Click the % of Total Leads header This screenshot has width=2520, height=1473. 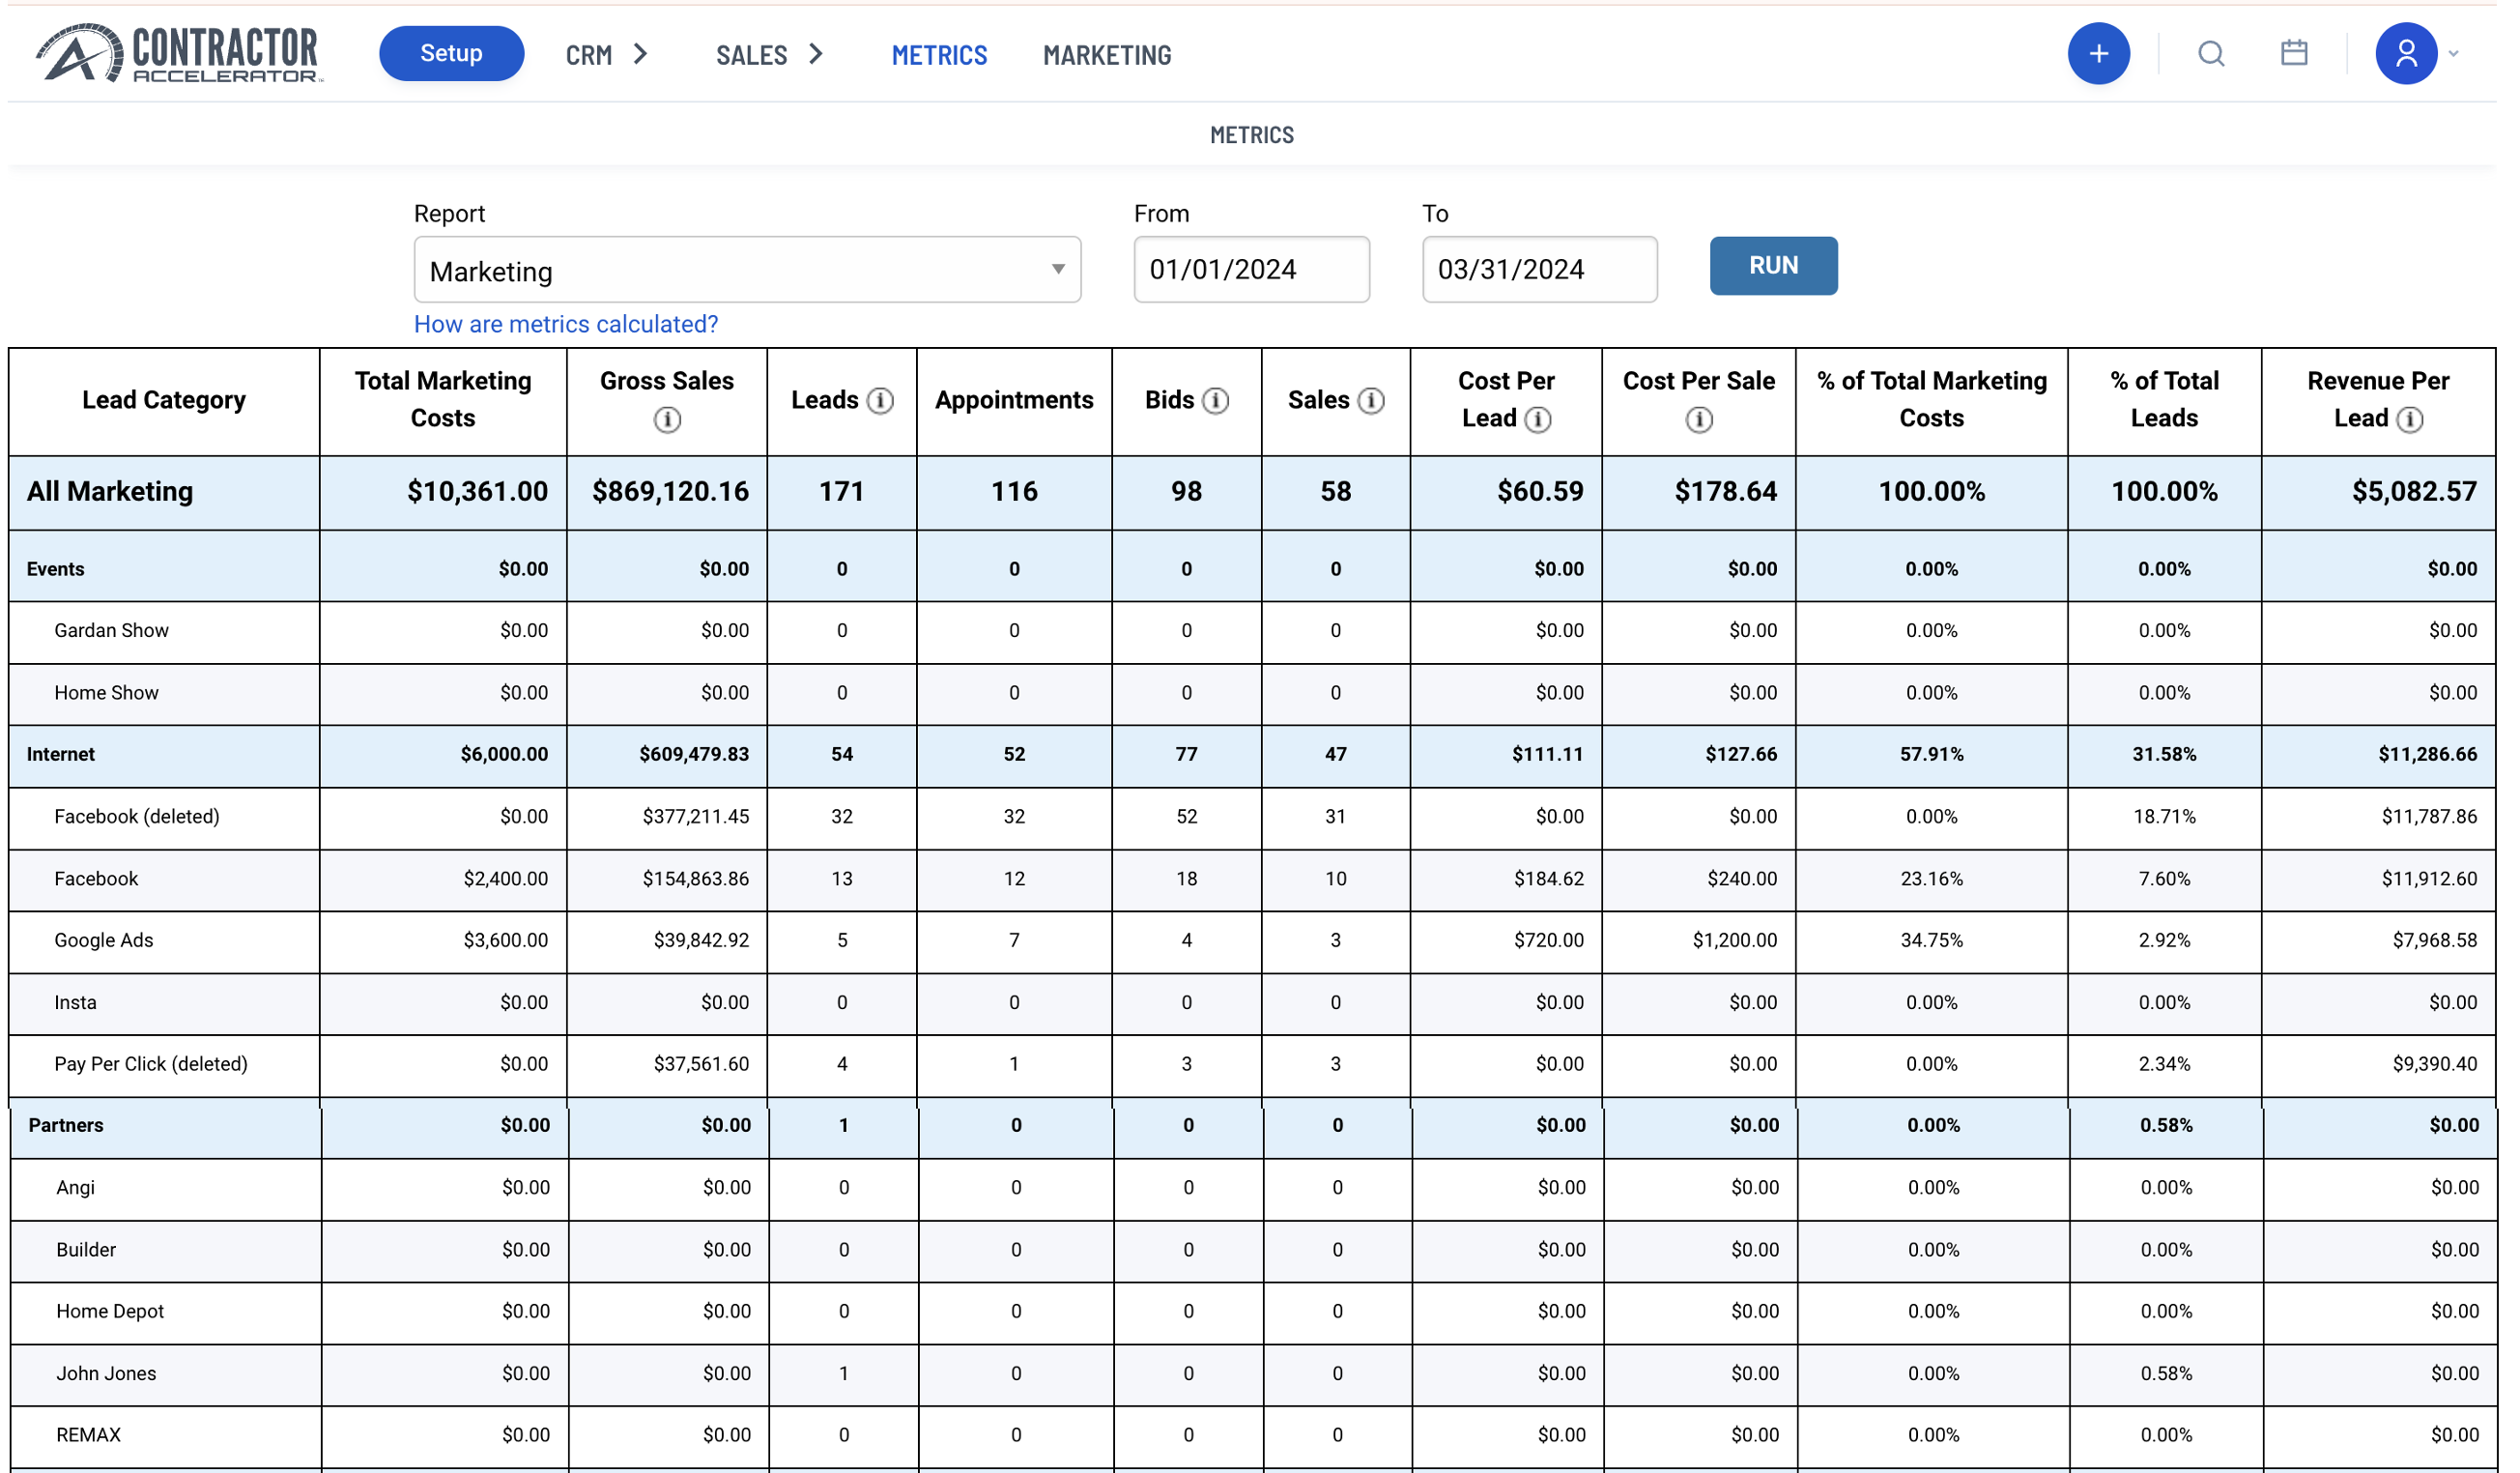tap(2164, 399)
